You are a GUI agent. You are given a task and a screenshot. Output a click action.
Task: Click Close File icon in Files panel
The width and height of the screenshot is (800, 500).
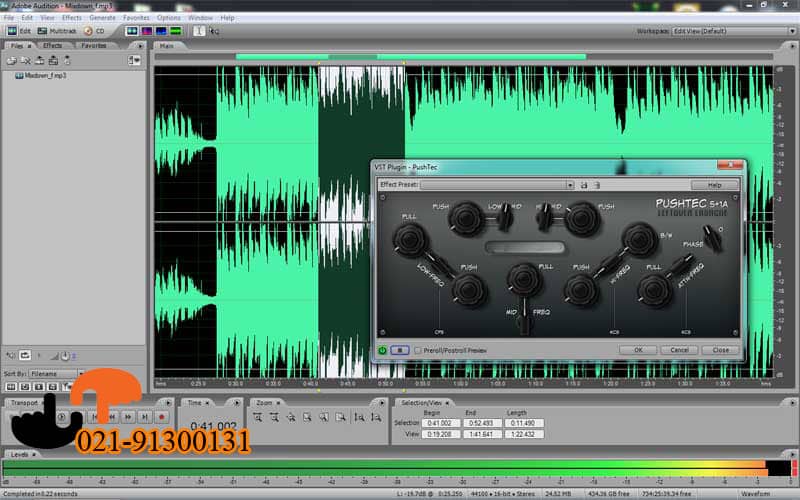pyautogui.click(x=26, y=61)
